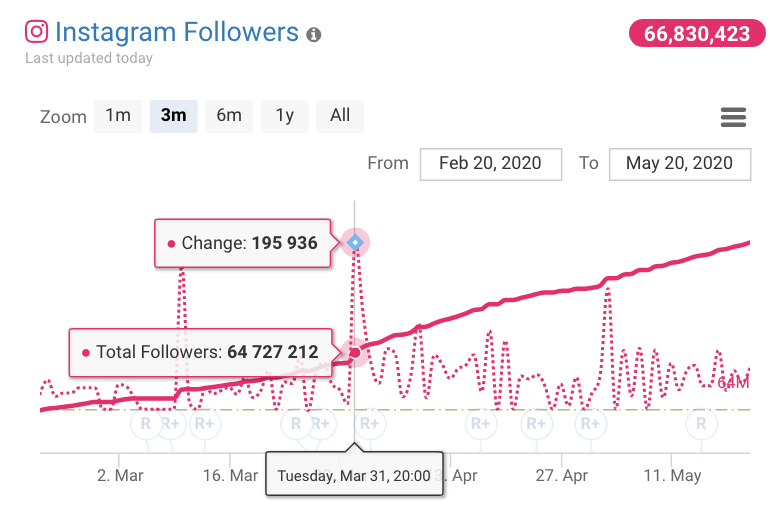Click the R+ marker right of cursor line
Viewport: 782px width, 513px height.
click(x=369, y=424)
